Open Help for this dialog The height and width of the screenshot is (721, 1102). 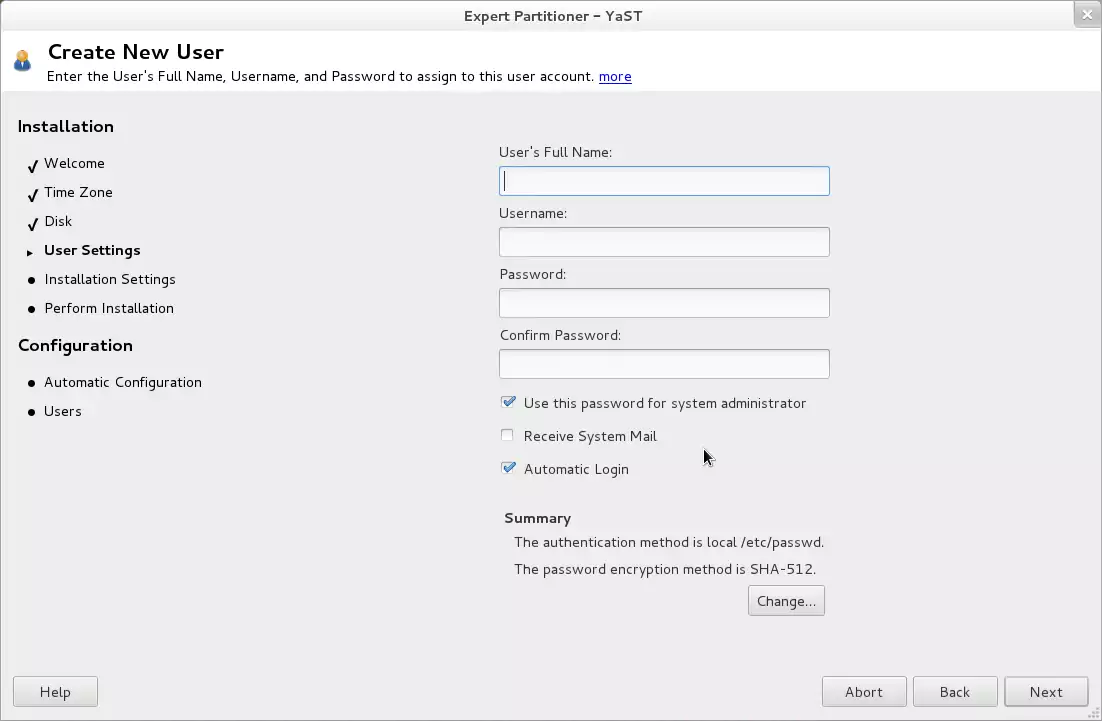pyautogui.click(x=55, y=692)
